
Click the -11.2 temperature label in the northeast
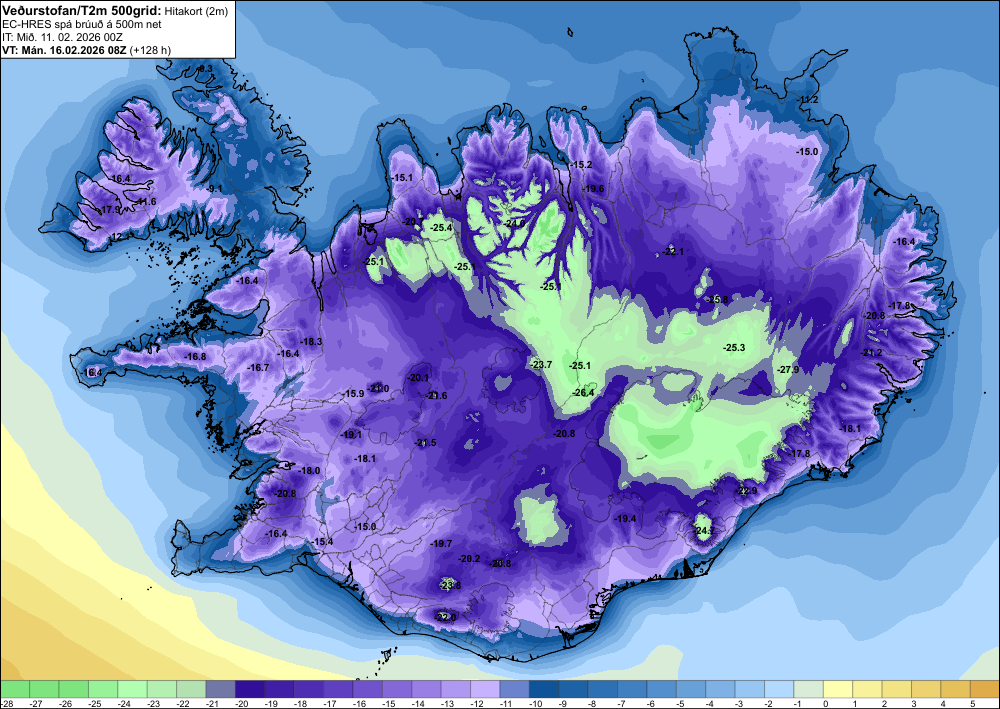807,99
